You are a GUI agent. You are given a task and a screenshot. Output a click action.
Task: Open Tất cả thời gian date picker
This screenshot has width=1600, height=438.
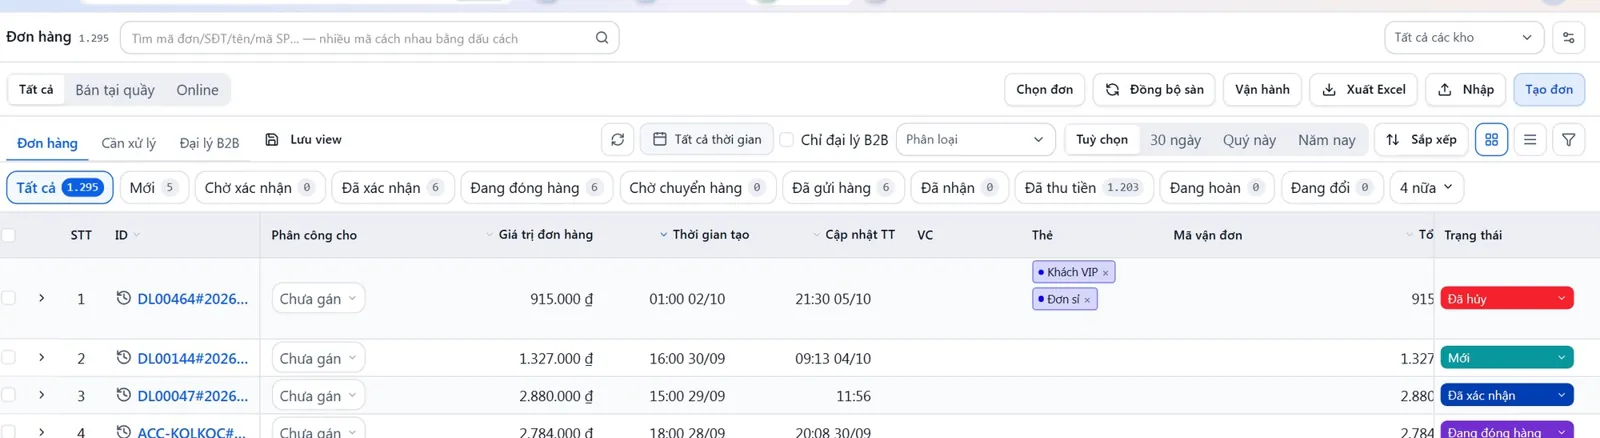(x=707, y=140)
